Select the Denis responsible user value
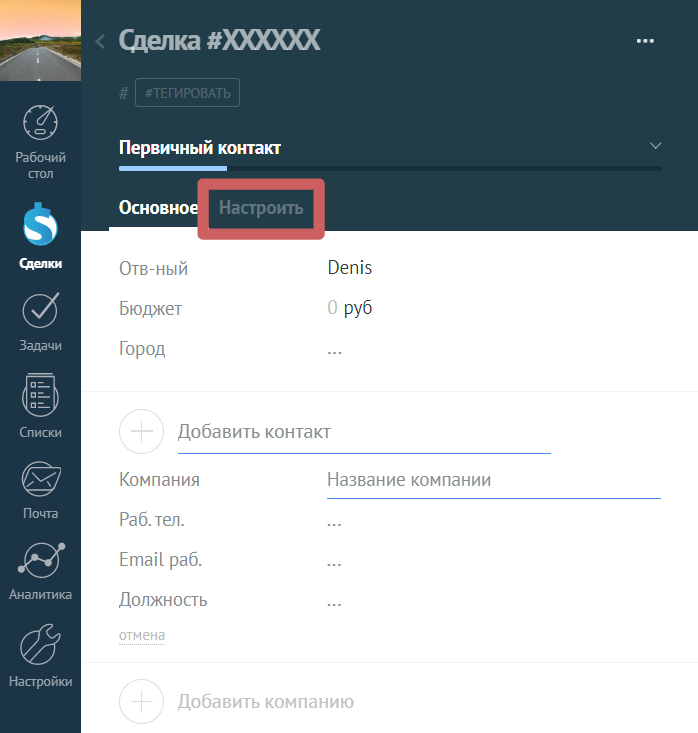Screen dimensions: 698x733 tap(350, 268)
